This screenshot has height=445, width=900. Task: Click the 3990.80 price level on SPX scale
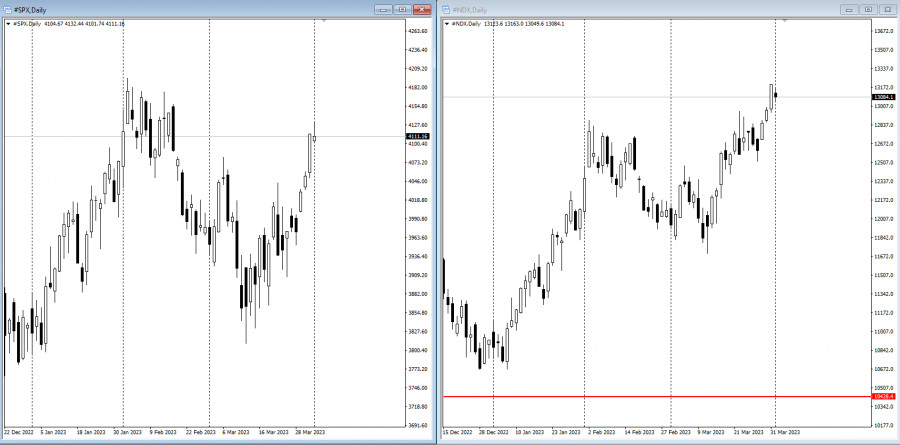[417, 219]
